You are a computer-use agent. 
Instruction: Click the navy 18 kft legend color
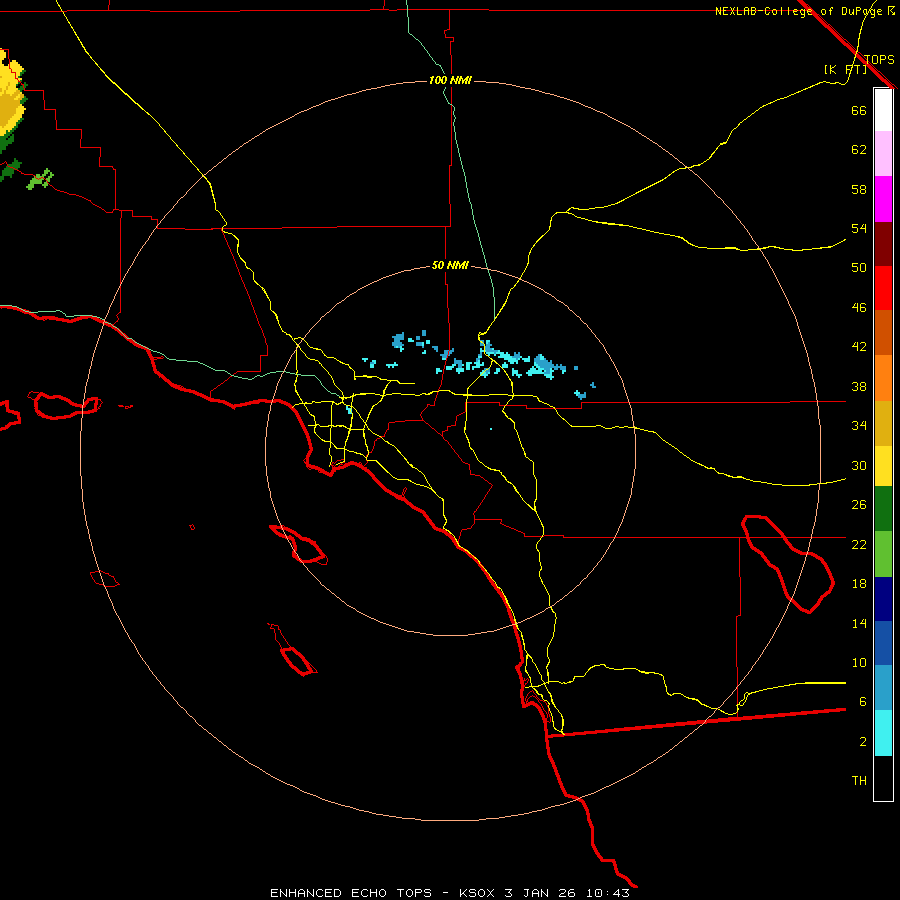[x=883, y=598]
